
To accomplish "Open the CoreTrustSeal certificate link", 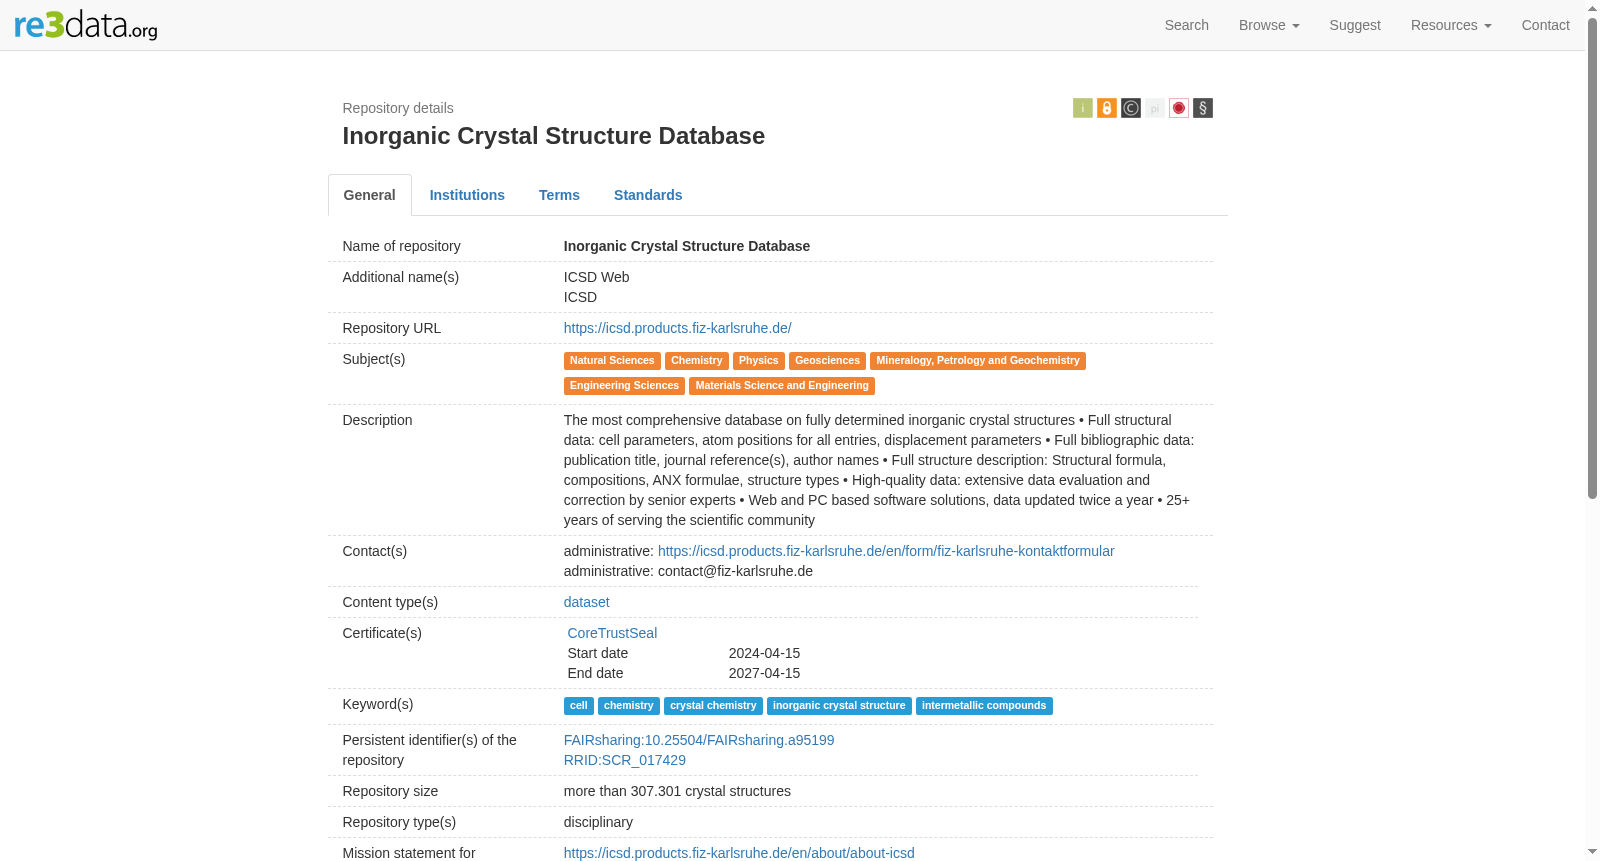I will [612, 633].
